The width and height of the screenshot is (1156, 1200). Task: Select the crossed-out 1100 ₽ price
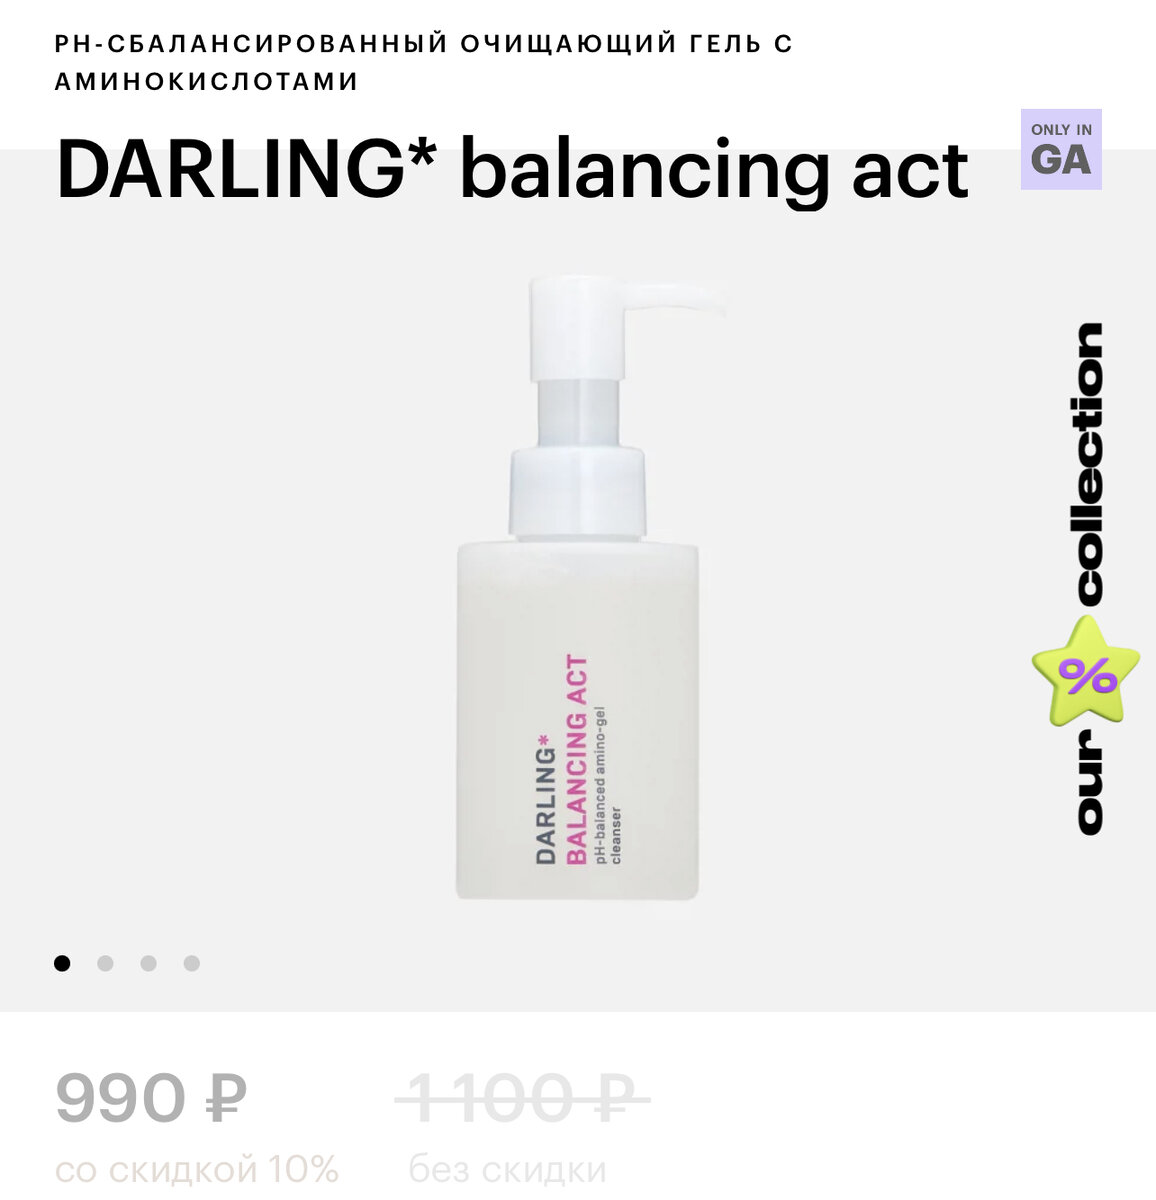pos(522,1098)
